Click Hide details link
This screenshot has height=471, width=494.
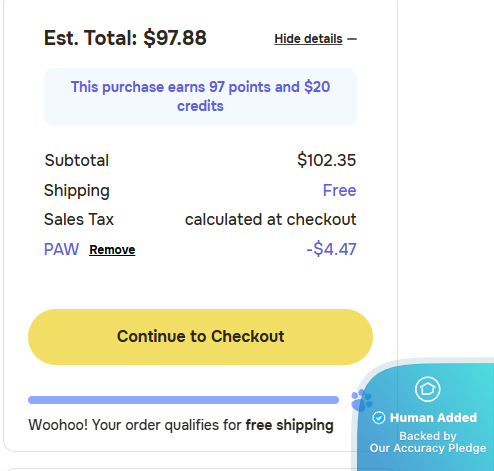pyautogui.click(x=308, y=39)
